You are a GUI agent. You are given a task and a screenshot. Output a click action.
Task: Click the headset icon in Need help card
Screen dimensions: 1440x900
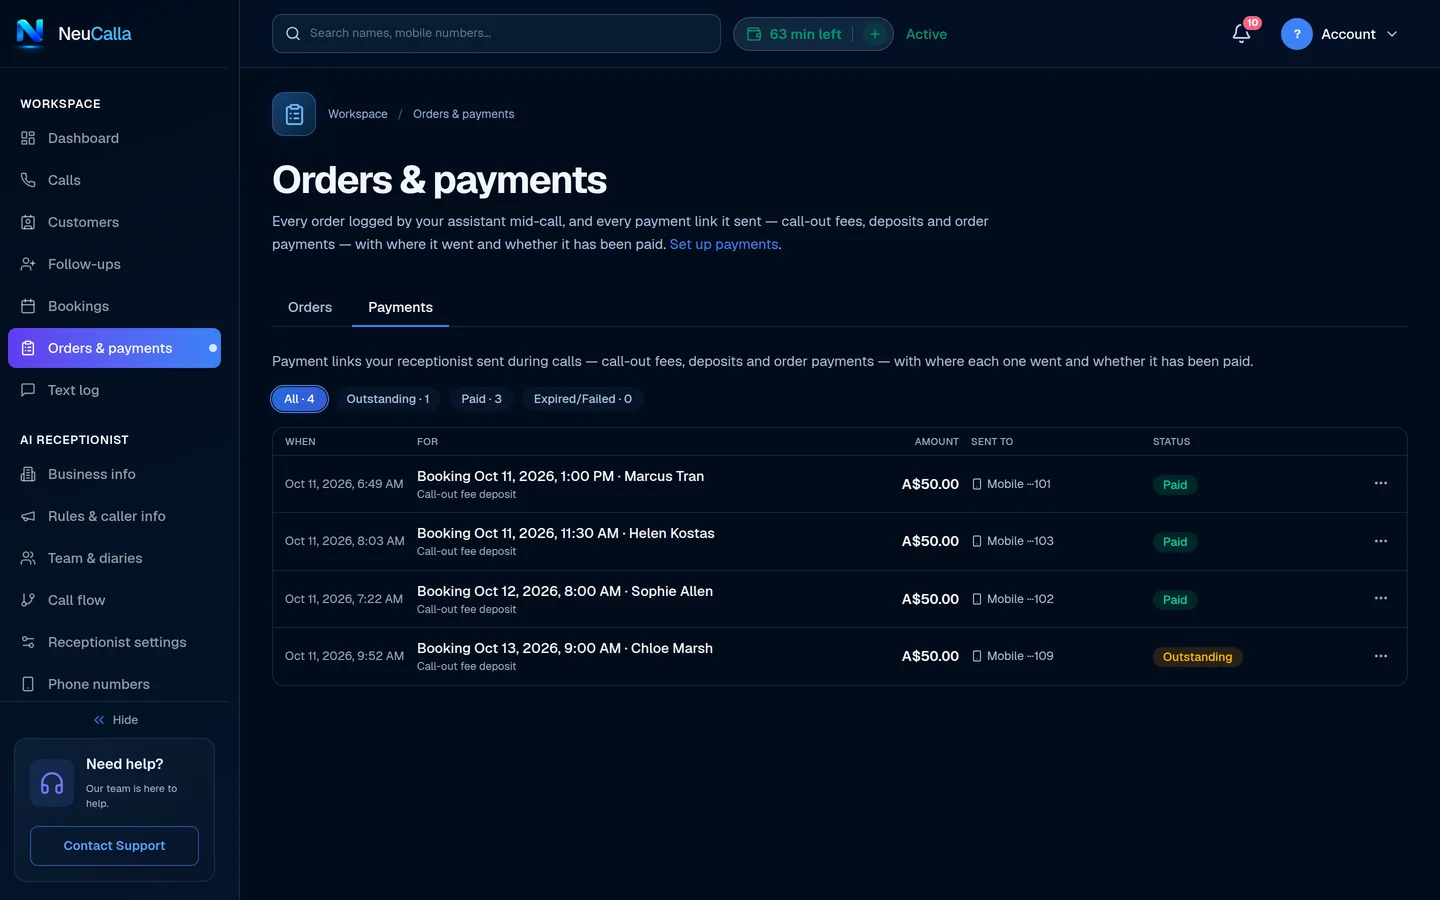[52, 783]
